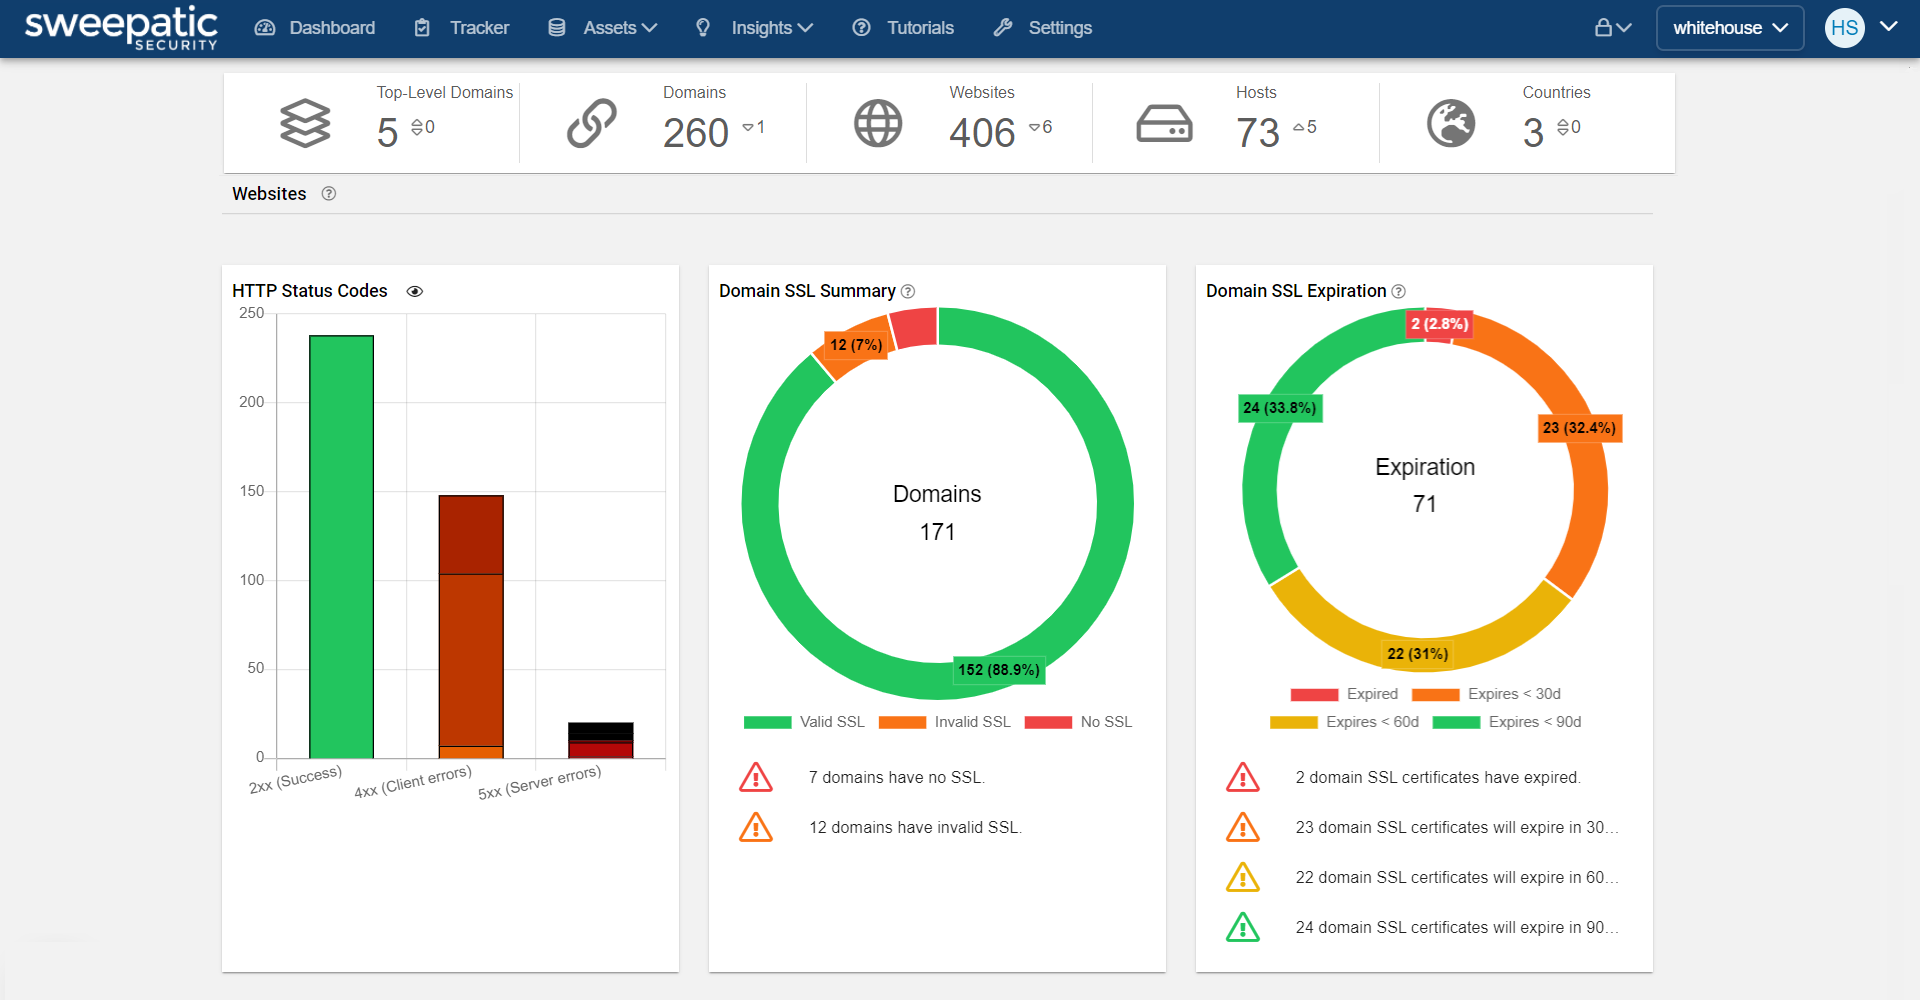The width and height of the screenshot is (1920, 1000).
Task: Click the Sweepatic Security logo
Action: point(121,28)
